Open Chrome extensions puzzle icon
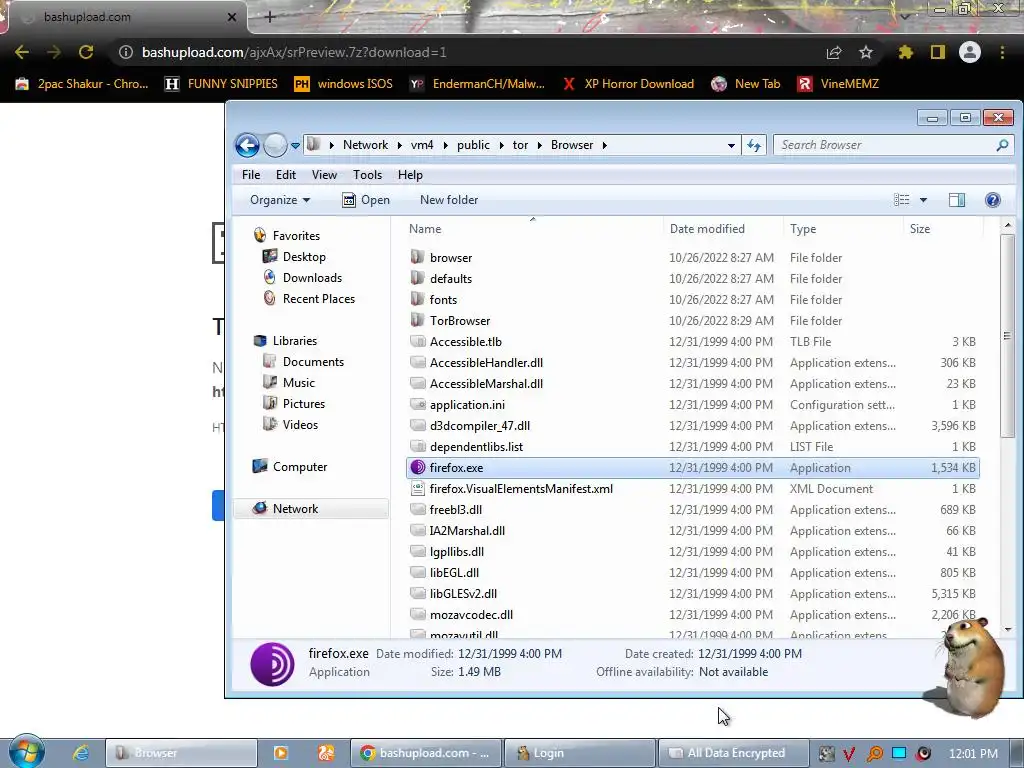Screen dimensions: 1024x768 point(905,52)
